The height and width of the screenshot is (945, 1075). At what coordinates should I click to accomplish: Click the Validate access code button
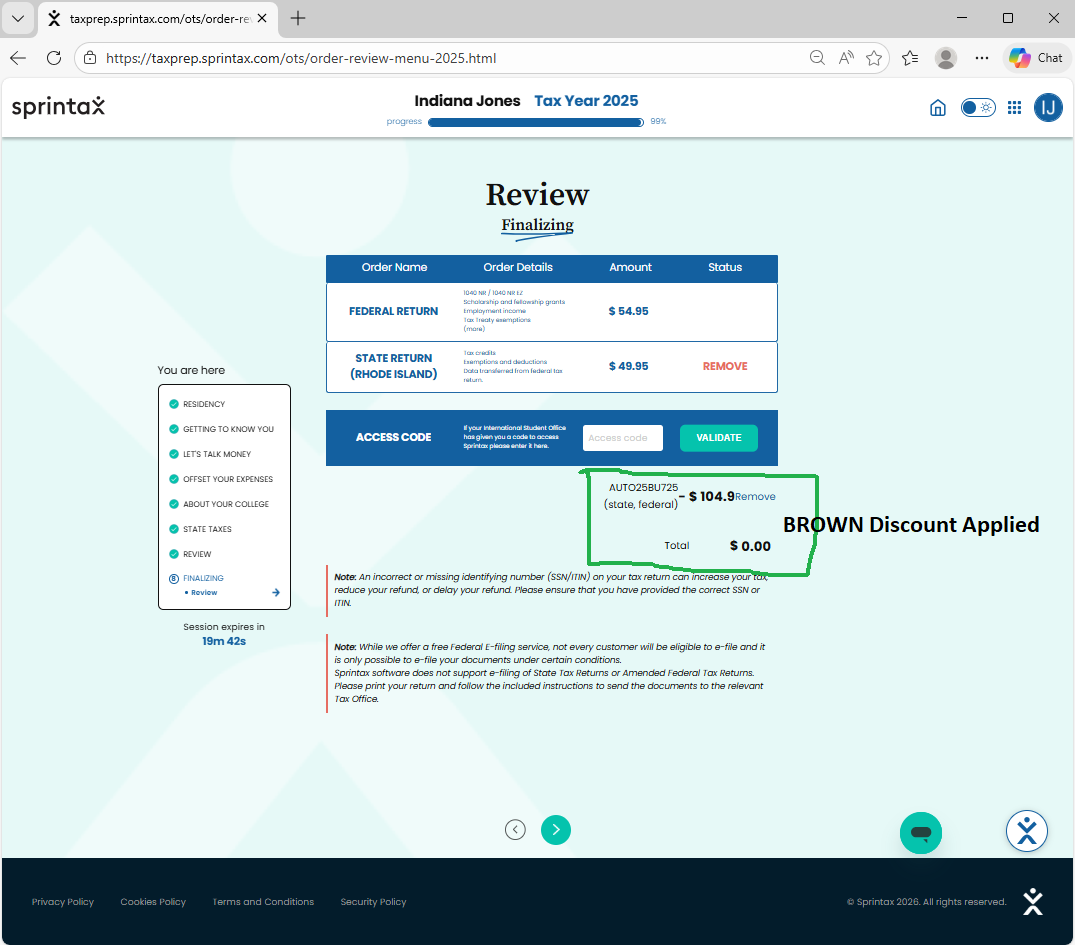pos(718,438)
